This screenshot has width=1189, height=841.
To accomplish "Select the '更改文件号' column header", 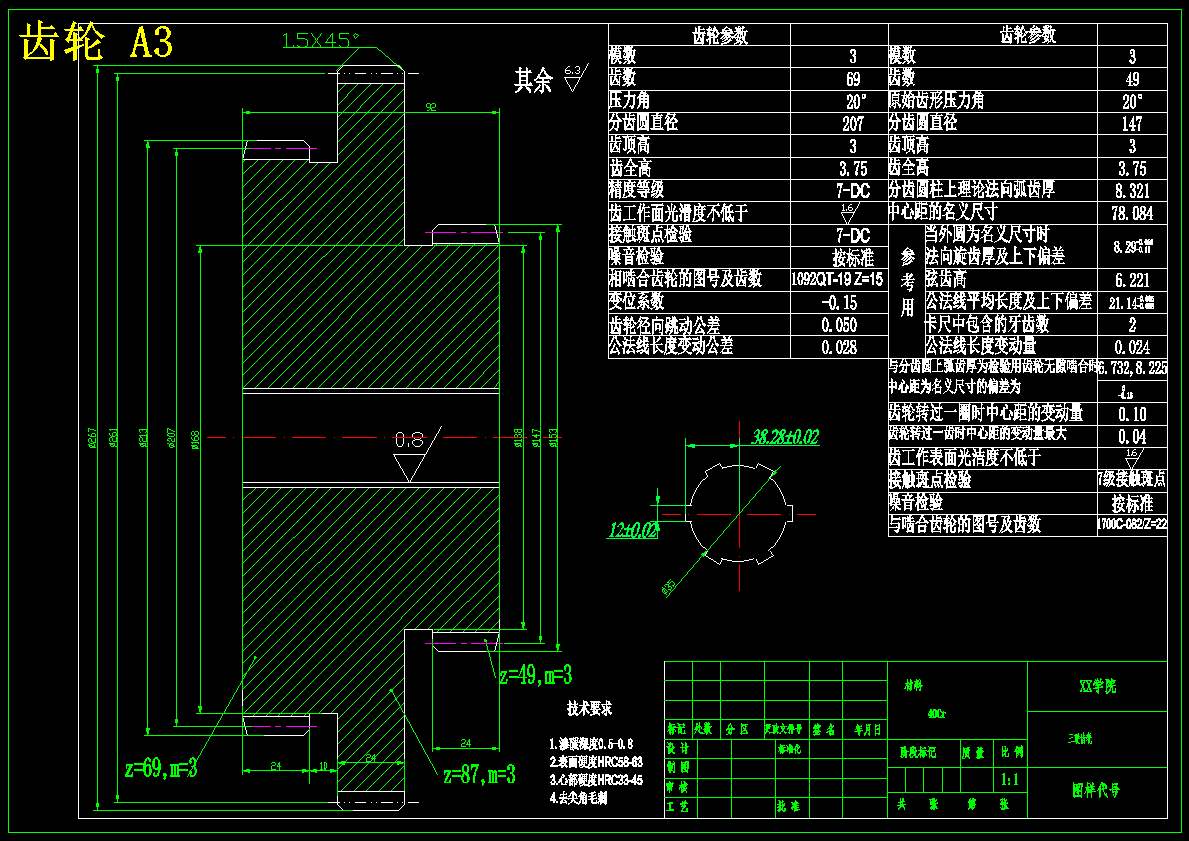I will (x=783, y=729).
